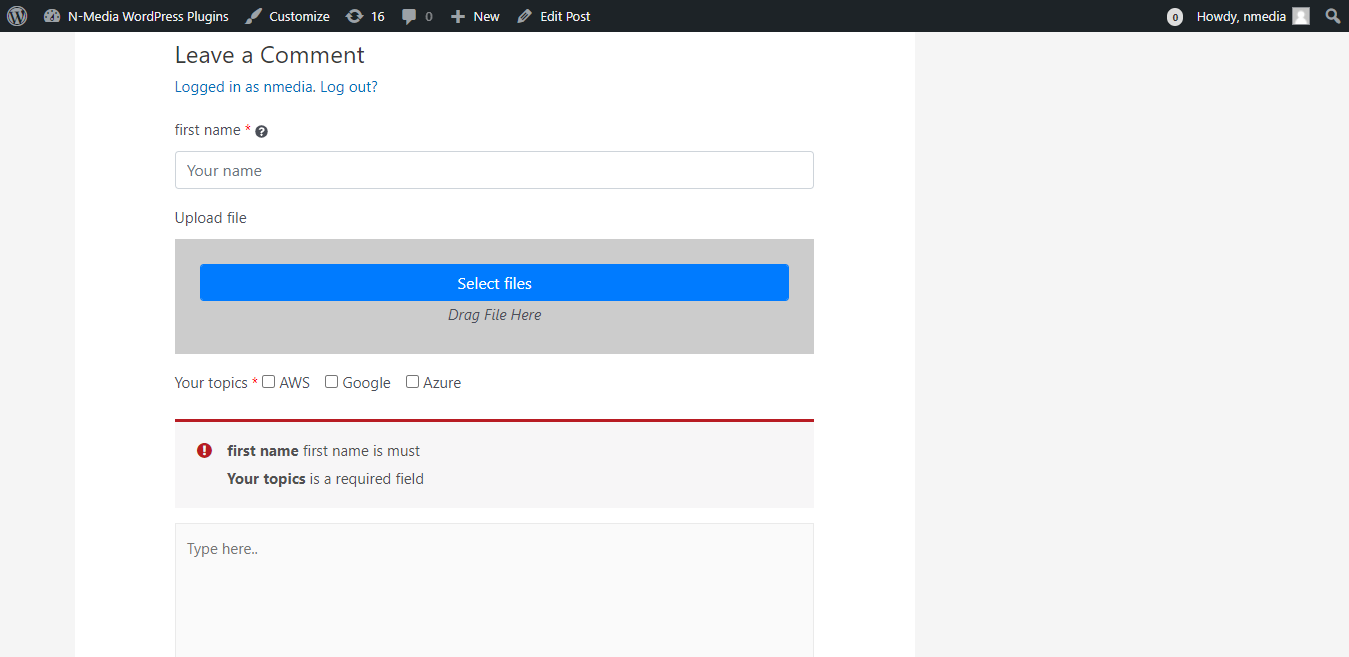Check the AWS topic checkbox
Viewport: 1349px width, 657px height.
click(268, 382)
